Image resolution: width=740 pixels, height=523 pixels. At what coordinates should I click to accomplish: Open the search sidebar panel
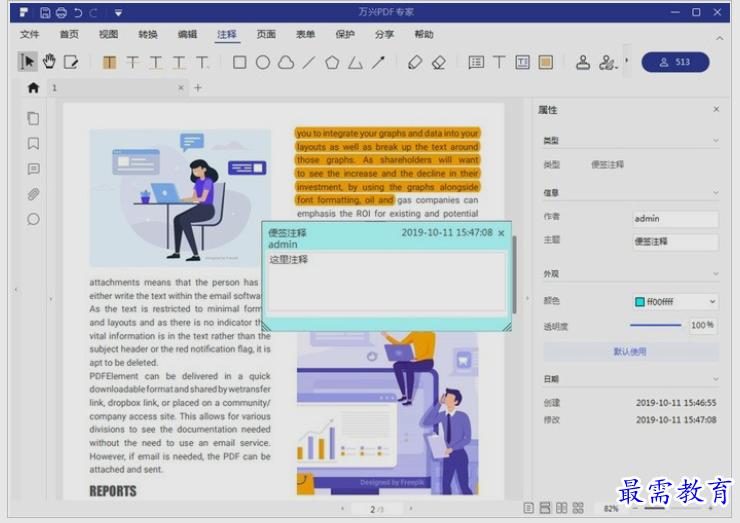[34, 219]
